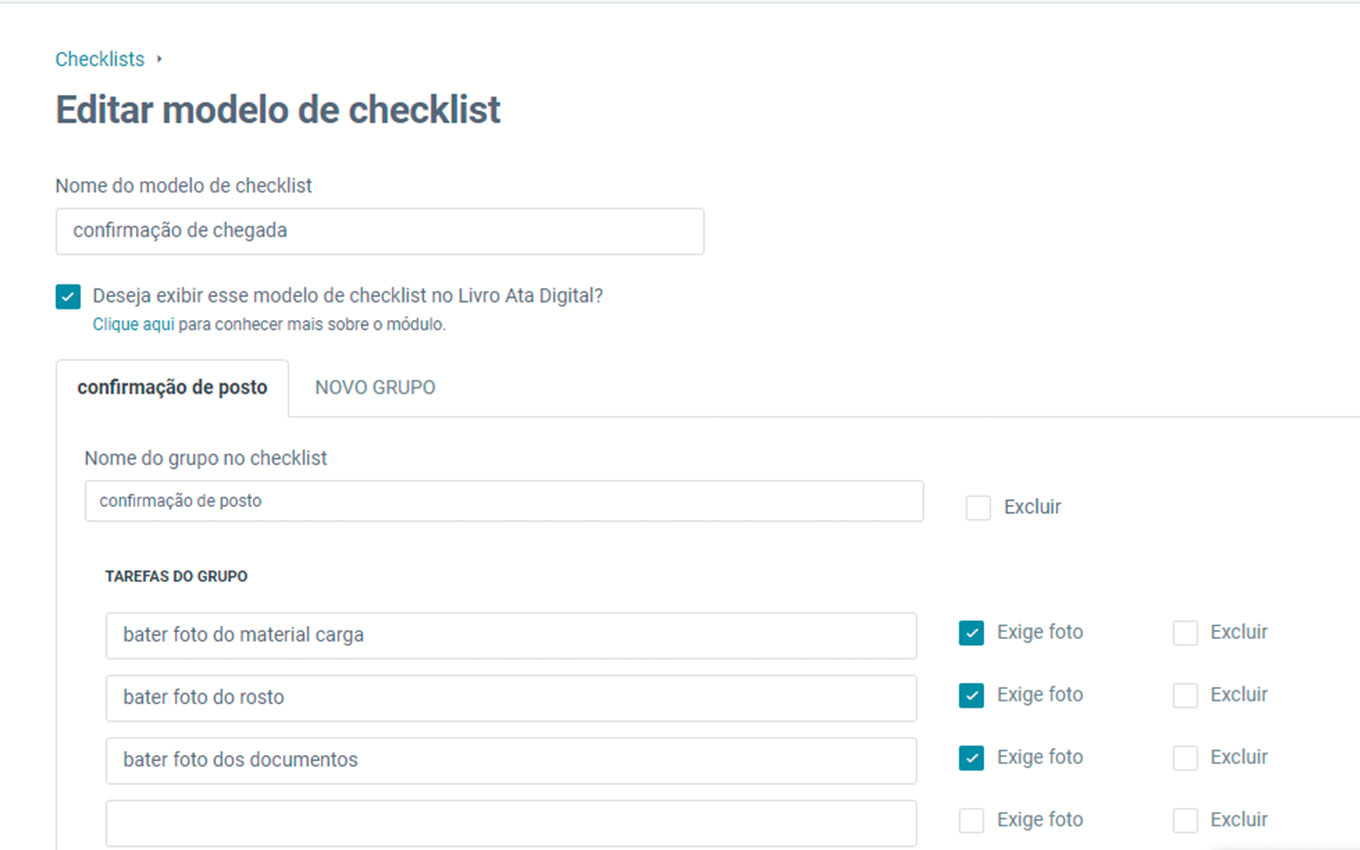Switch to the 'confirmação de posto' tab
The width and height of the screenshot is (1360, 850).
[172, 388]
